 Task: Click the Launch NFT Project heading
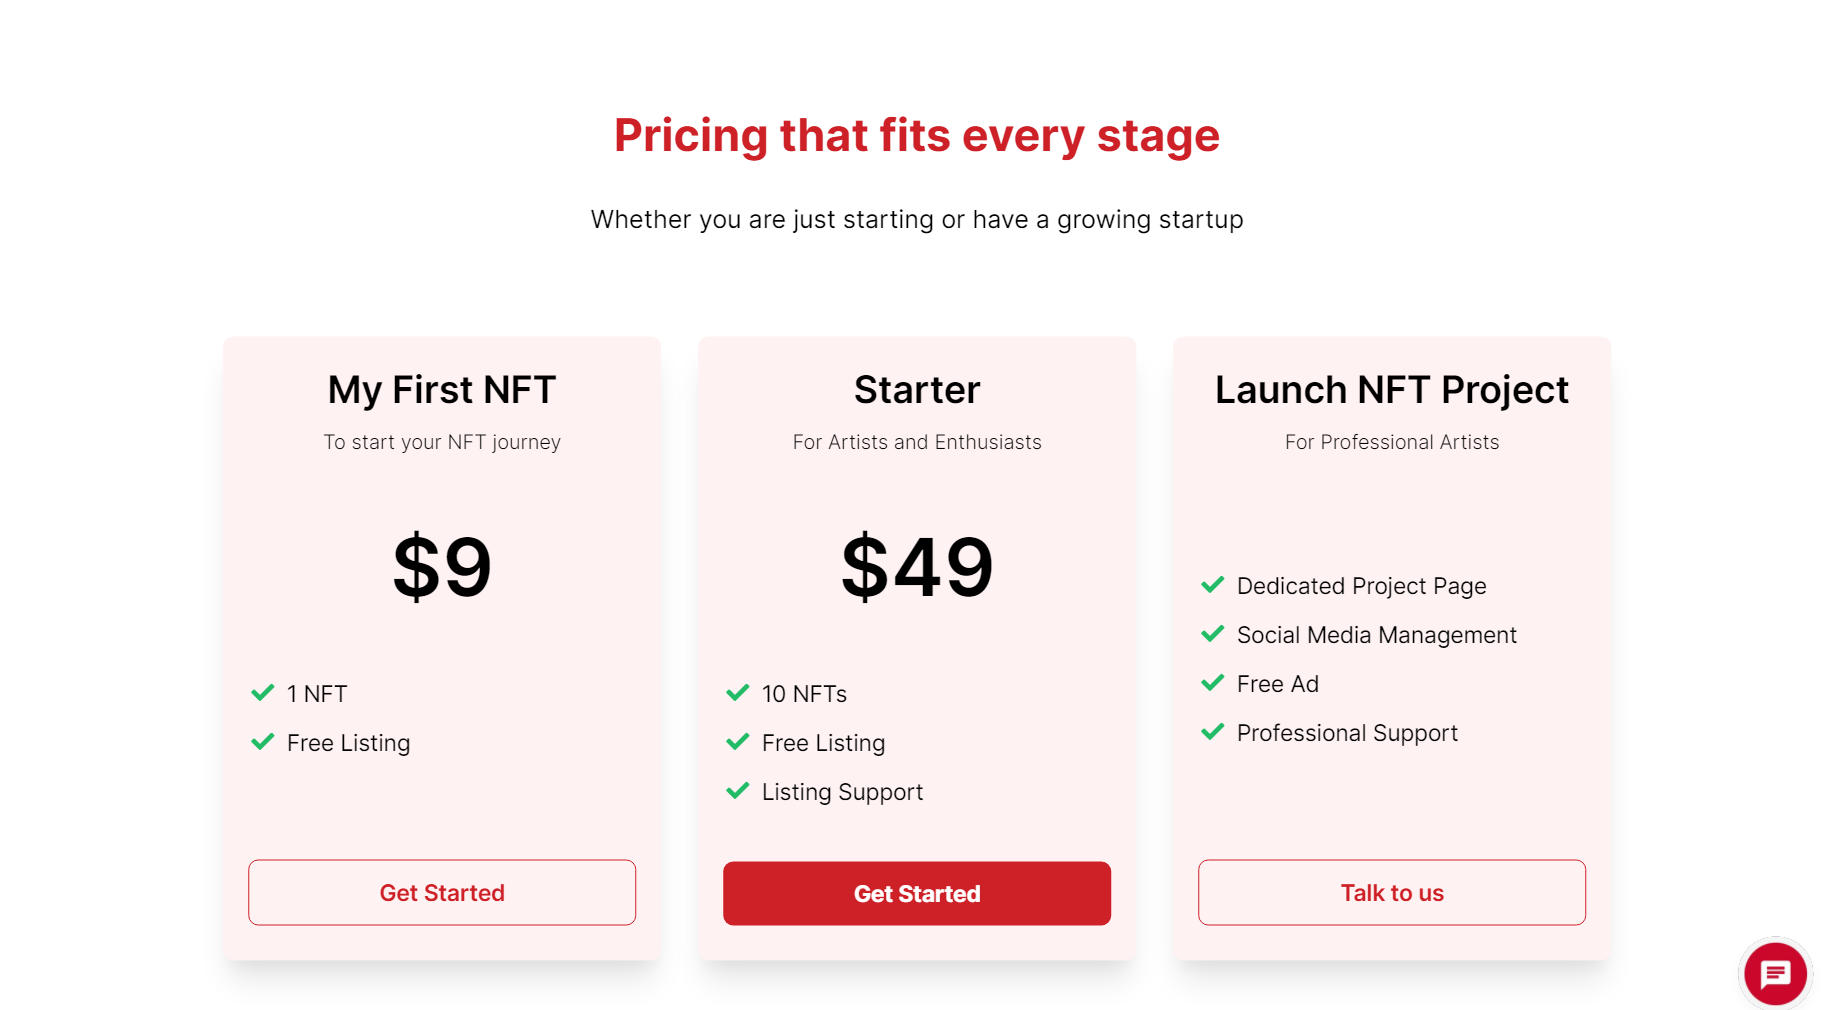(1392, 390)
